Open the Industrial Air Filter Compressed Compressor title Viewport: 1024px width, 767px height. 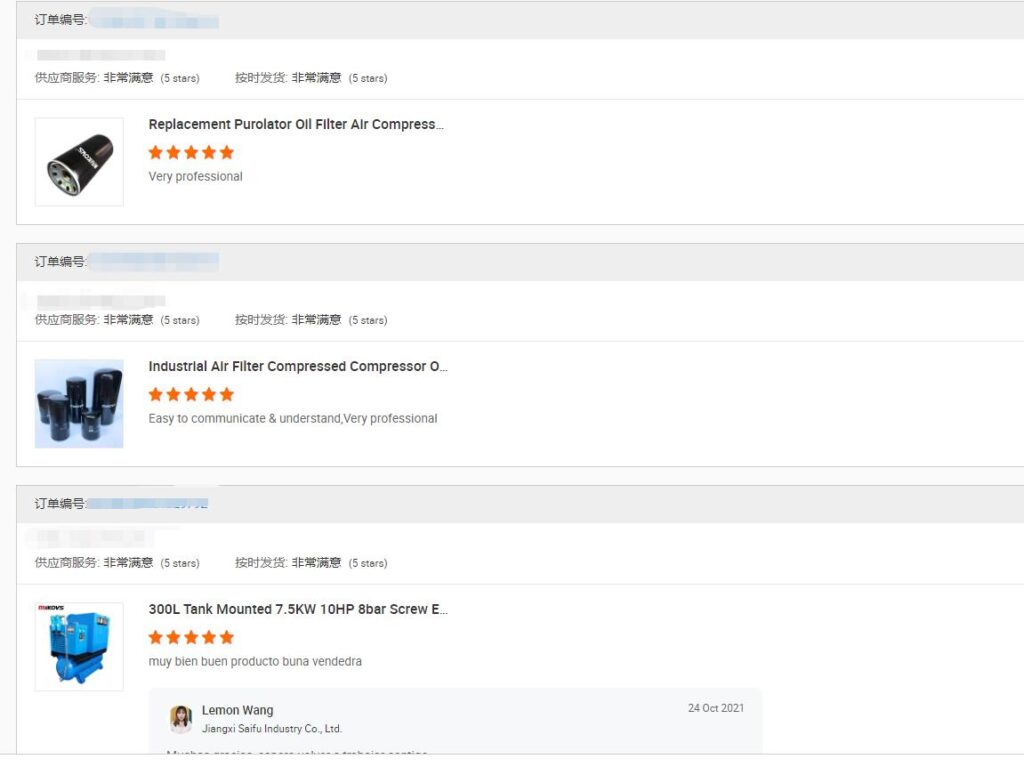pos(297,367)
